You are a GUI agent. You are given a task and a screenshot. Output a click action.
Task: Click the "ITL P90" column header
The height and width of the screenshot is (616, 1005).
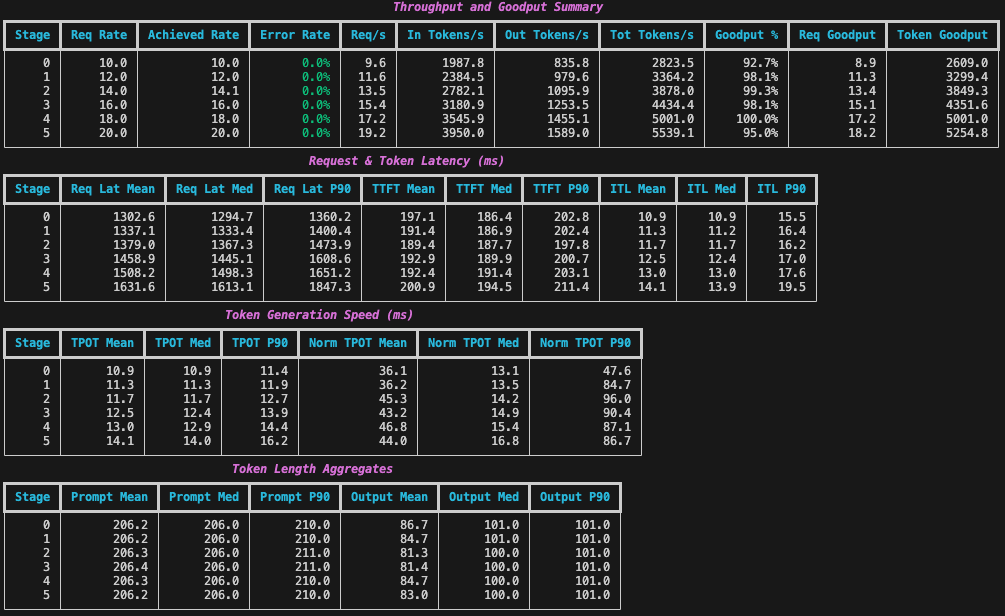[781, 189]
